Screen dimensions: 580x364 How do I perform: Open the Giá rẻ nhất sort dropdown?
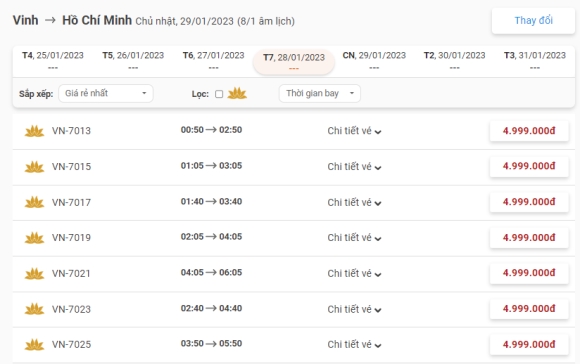[x=106, y=93]
